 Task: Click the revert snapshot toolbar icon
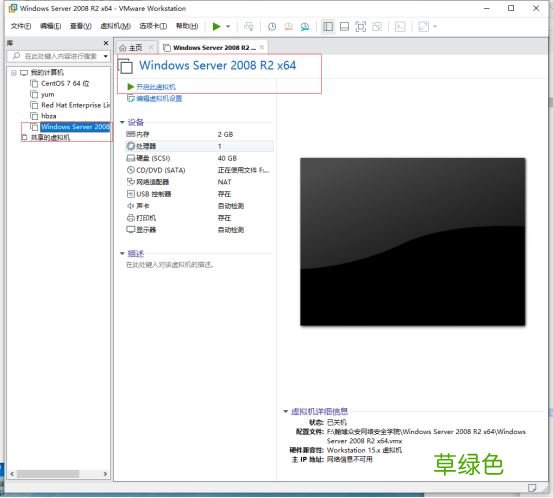288,27
